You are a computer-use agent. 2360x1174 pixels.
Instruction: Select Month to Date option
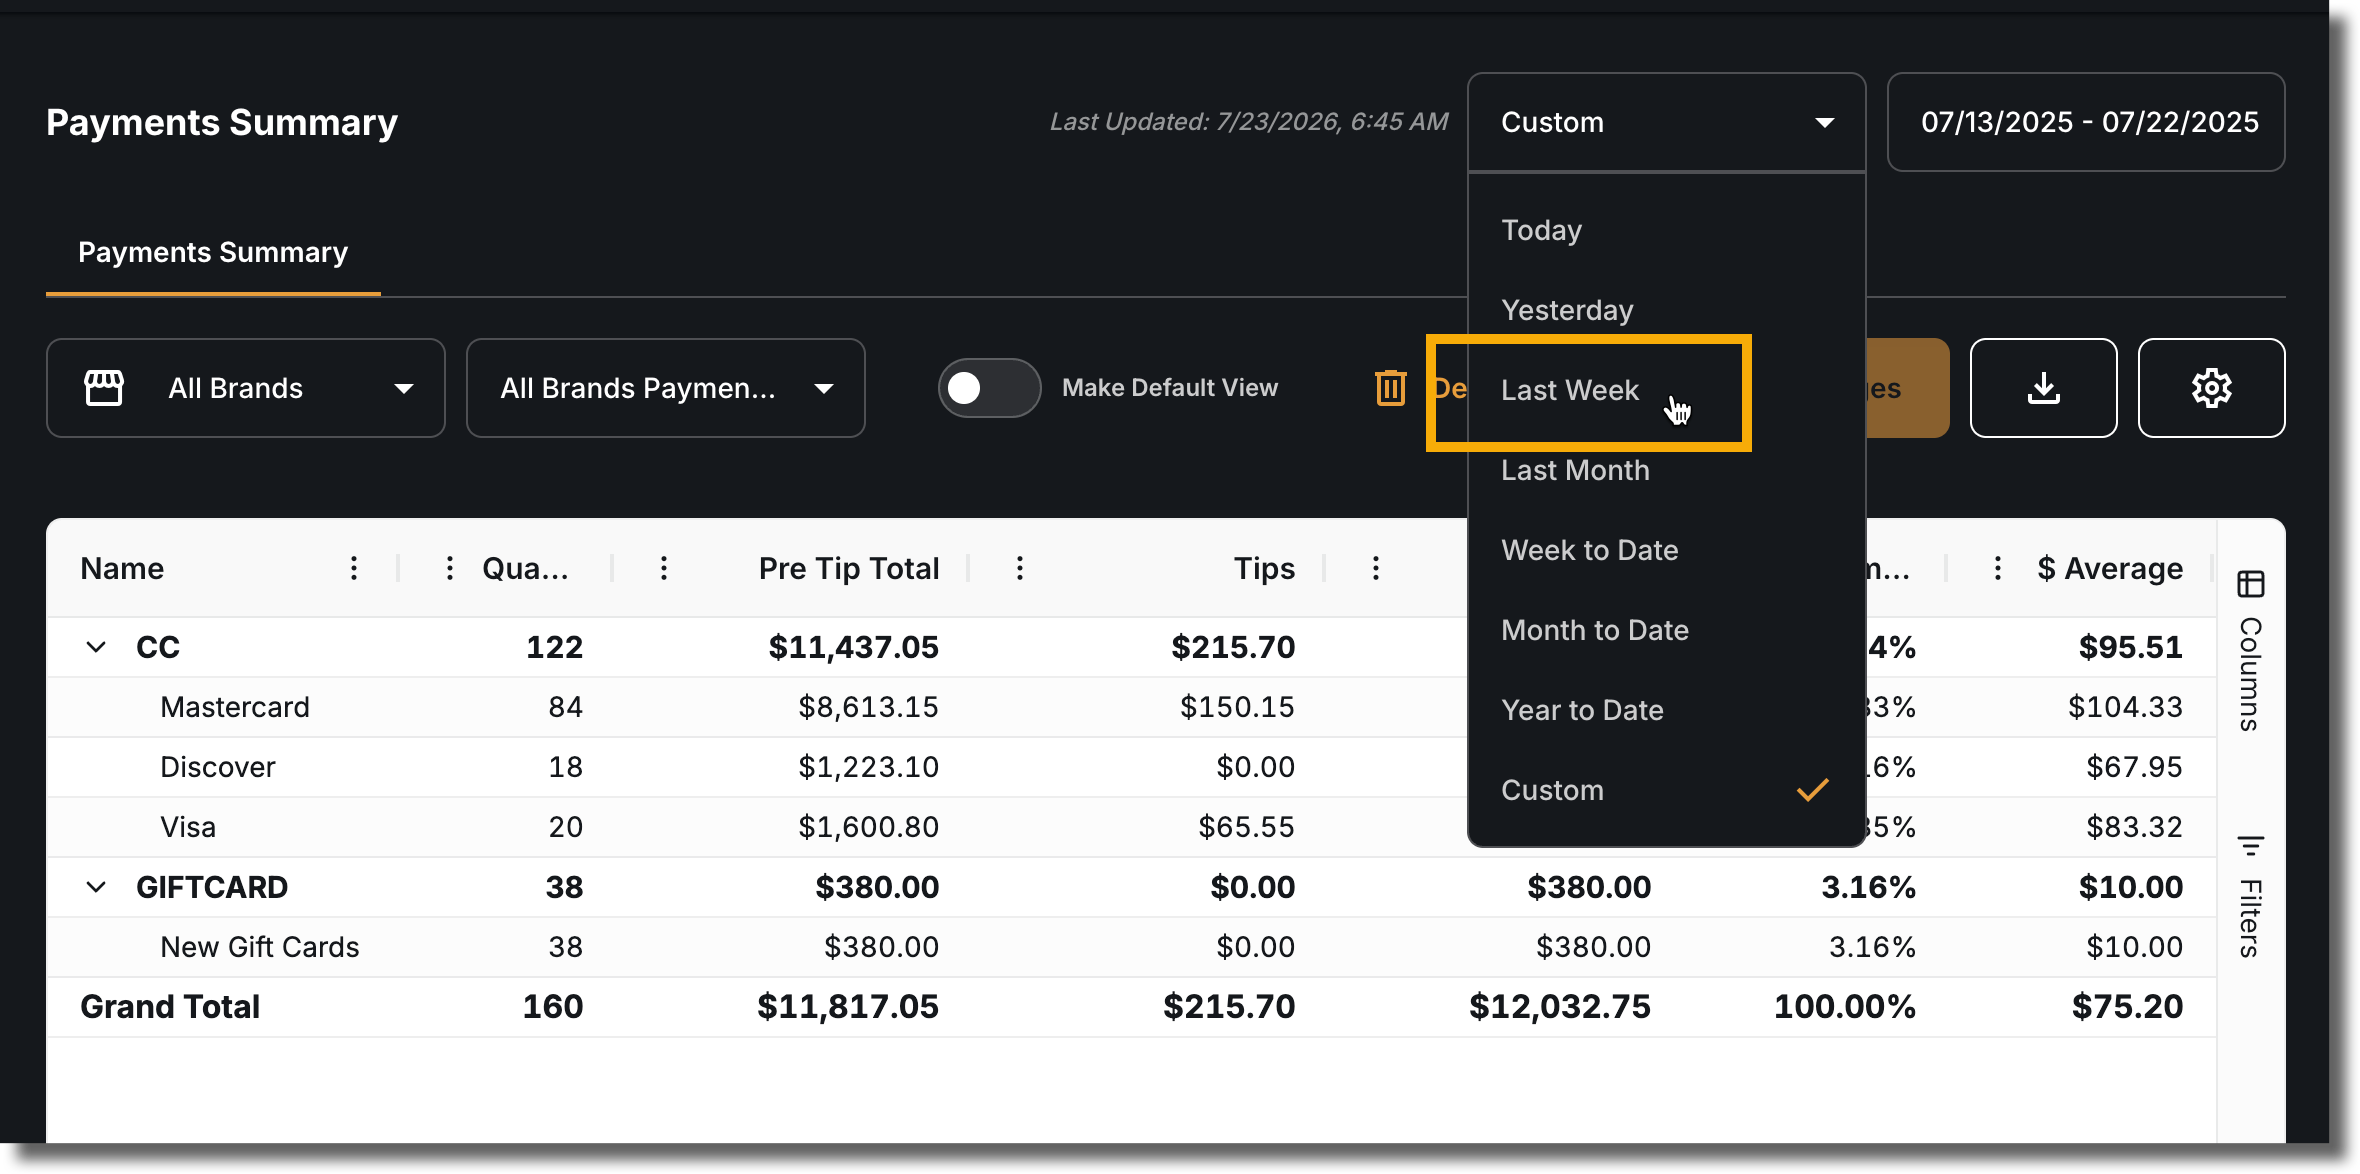tap(1667, 630)
